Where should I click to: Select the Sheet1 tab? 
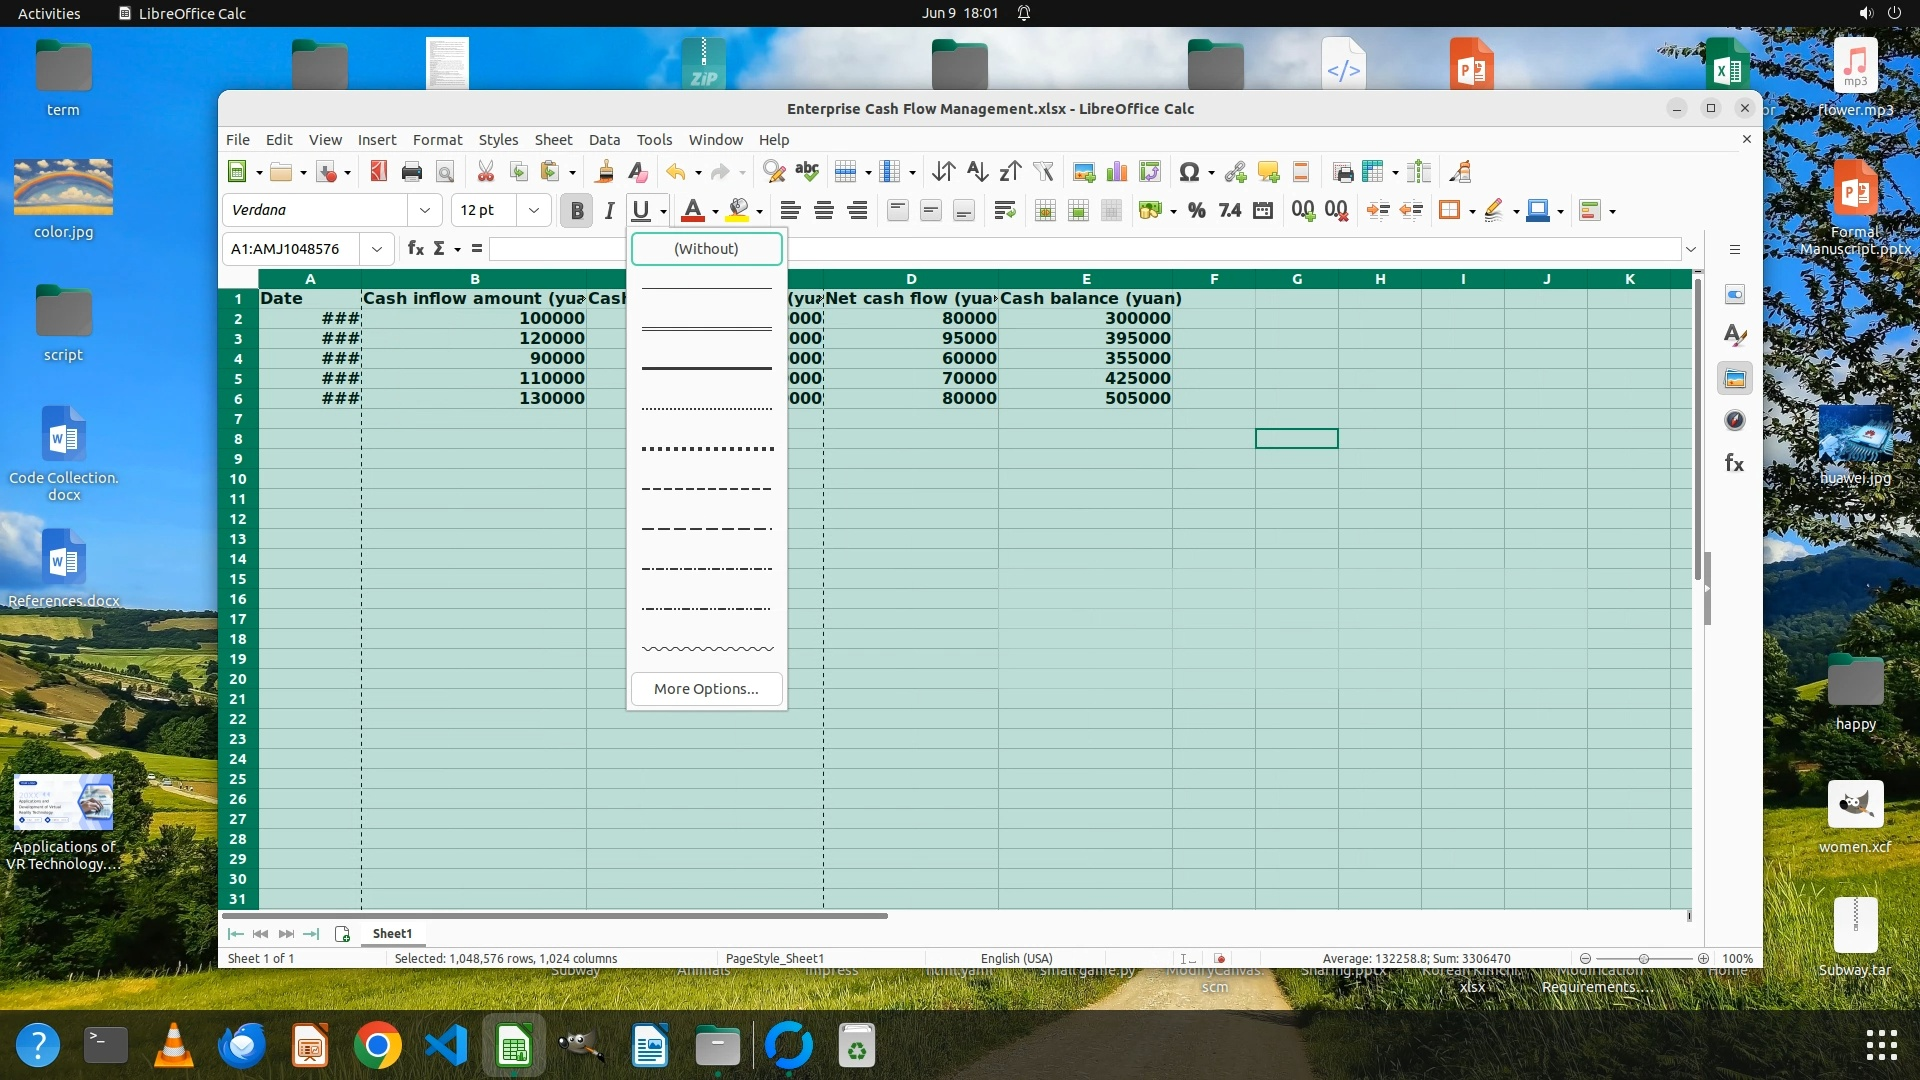click(392, 934)
